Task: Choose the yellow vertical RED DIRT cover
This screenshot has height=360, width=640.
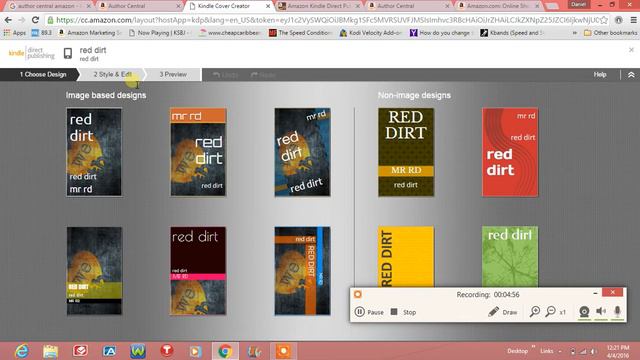Action: (406, 257)
